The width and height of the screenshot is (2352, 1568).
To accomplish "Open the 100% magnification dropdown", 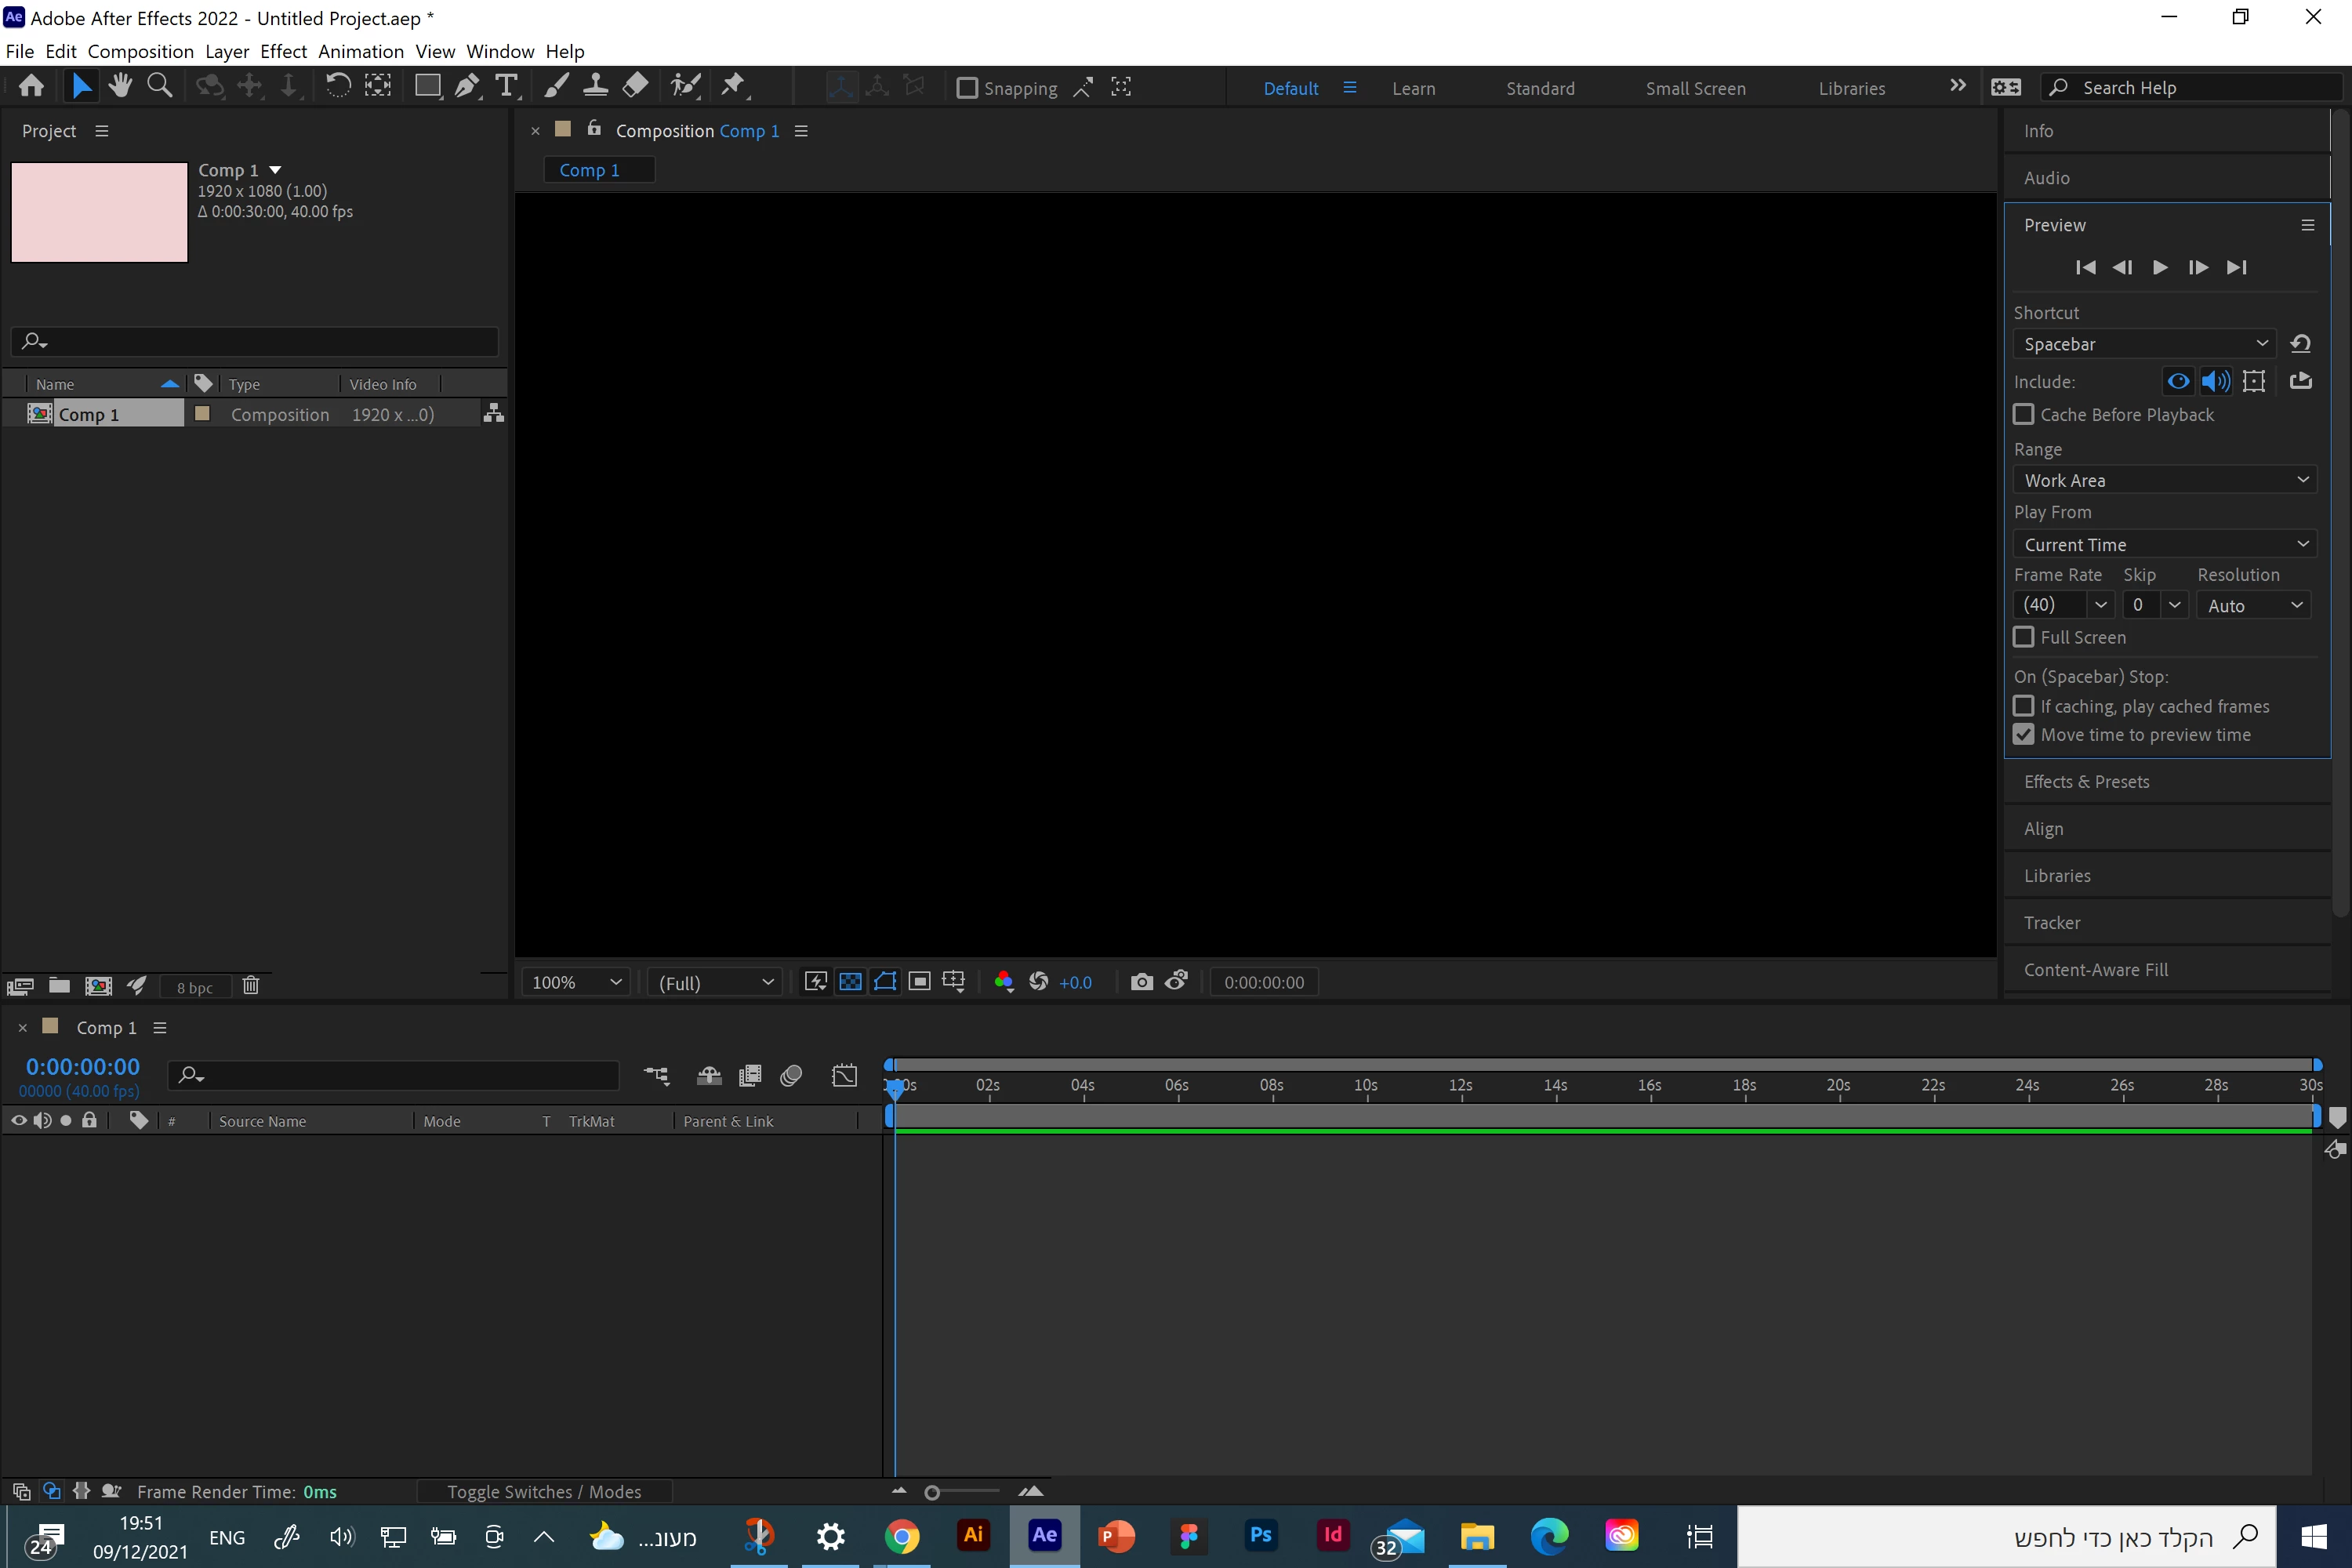I will coord(576,982).
